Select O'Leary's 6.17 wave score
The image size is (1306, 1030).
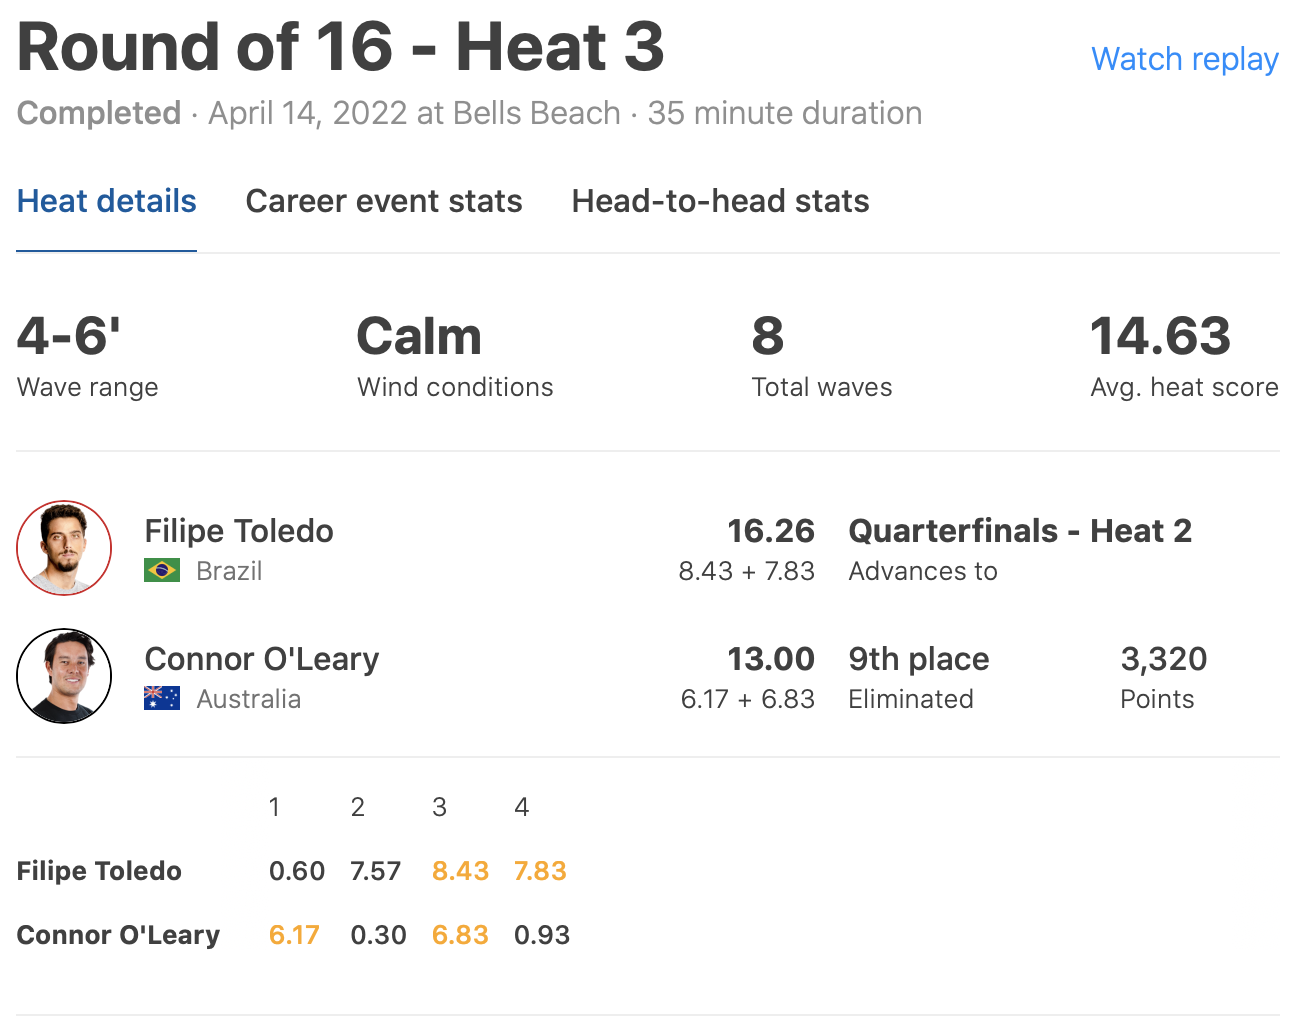[x=294, y=935]
